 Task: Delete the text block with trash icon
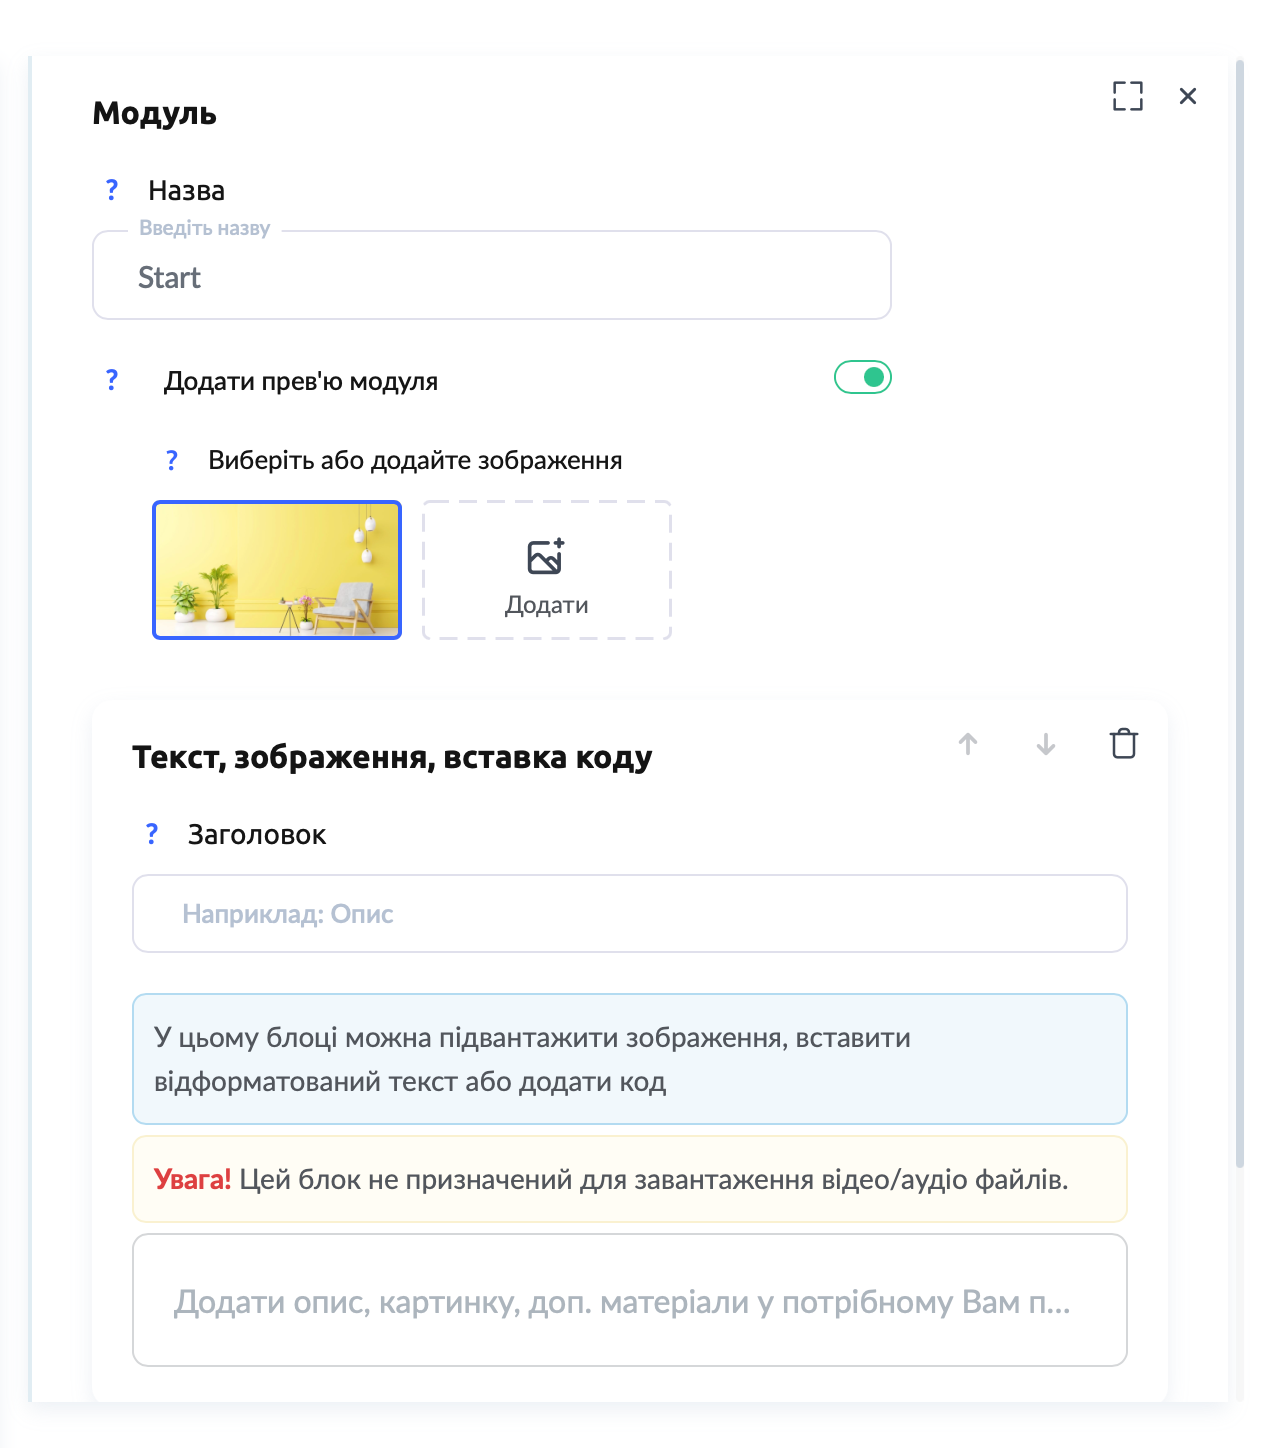(1124, 744)
